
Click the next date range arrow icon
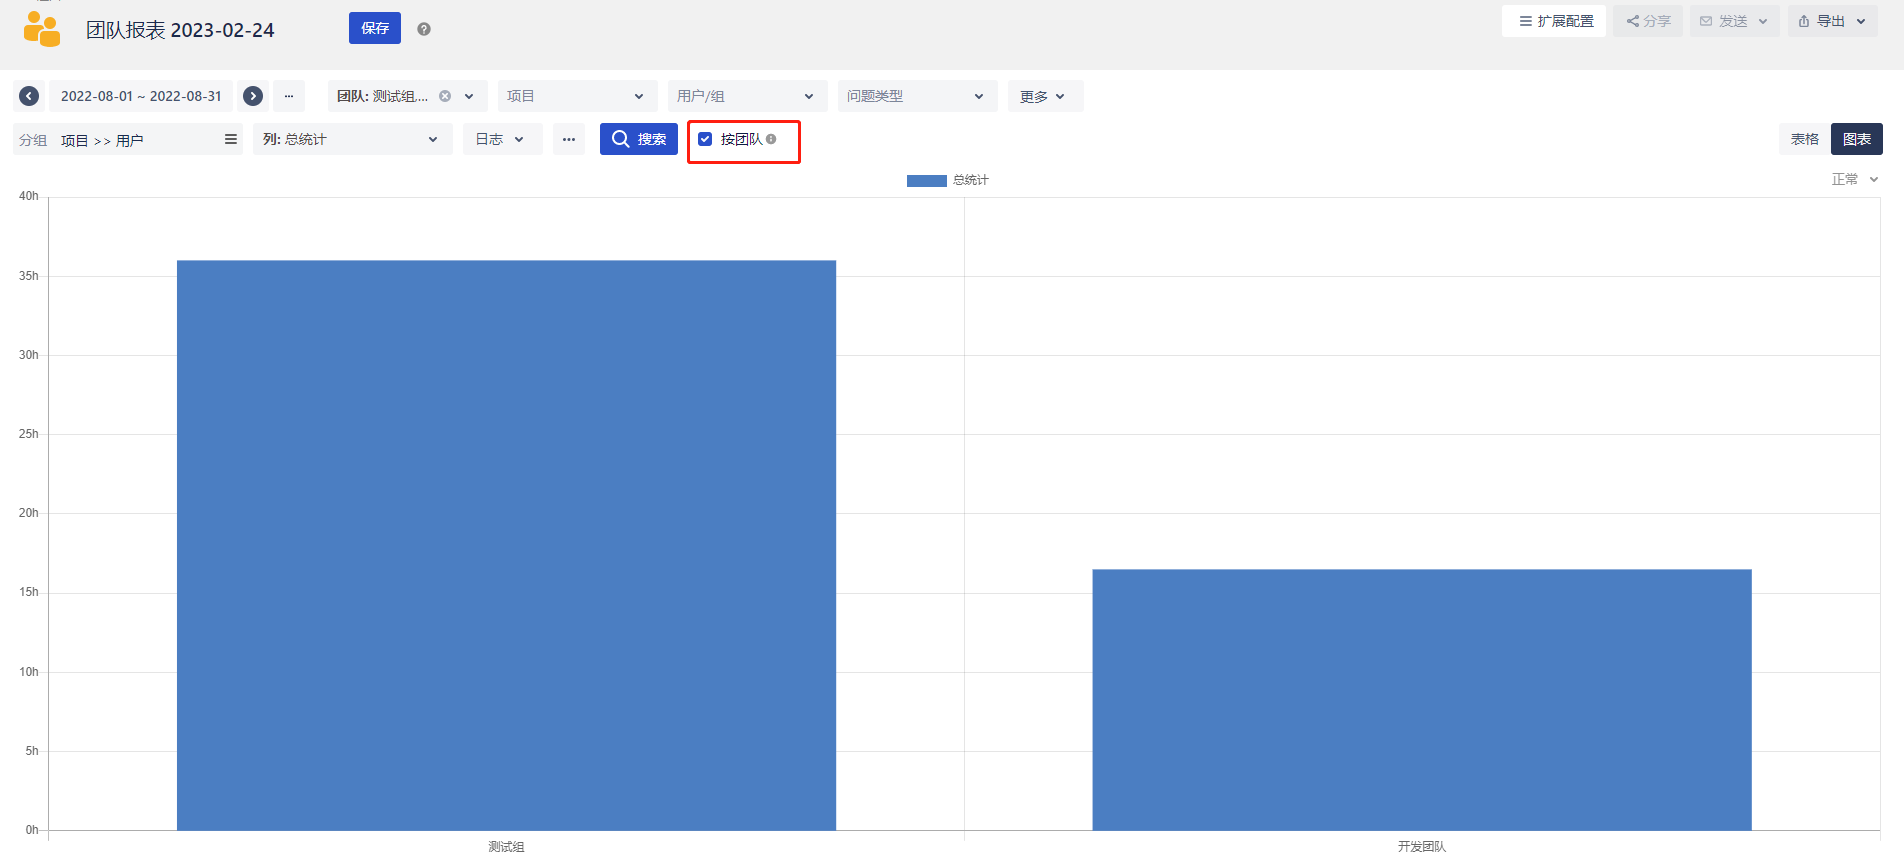point(253,96)
